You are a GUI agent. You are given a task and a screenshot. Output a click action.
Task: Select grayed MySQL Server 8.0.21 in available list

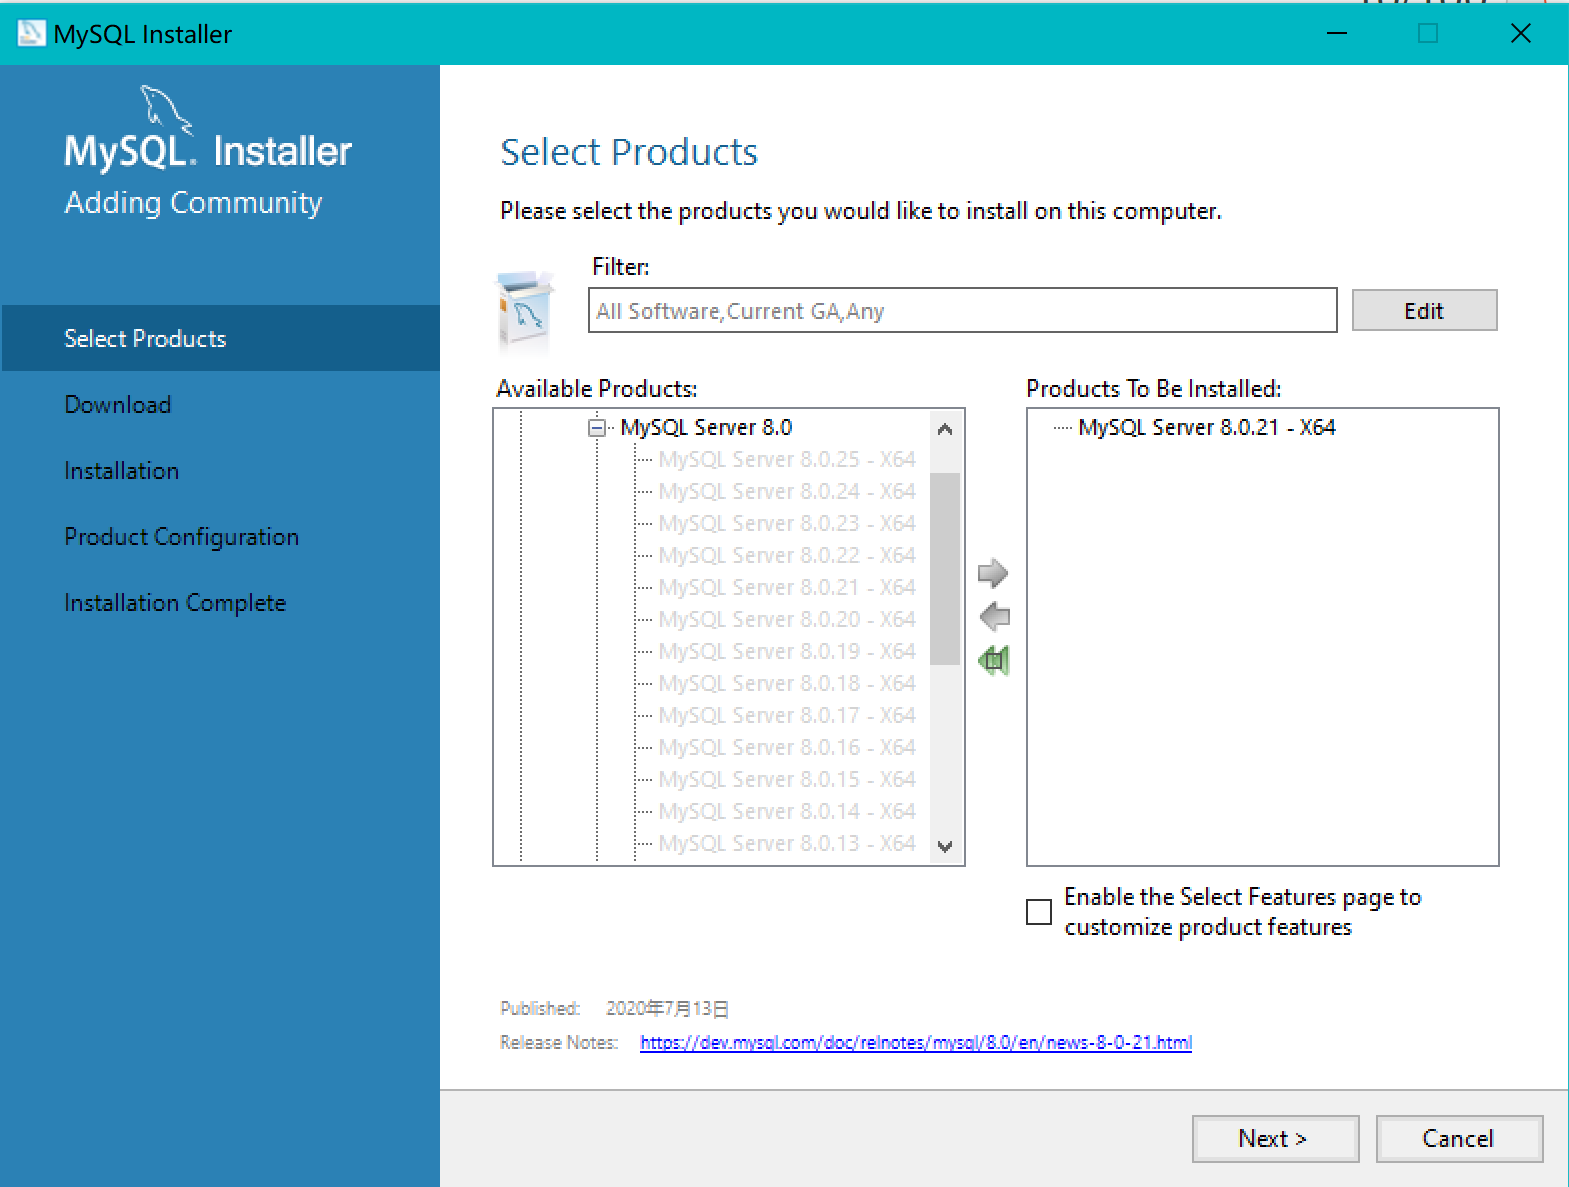[x=786, y=588]
